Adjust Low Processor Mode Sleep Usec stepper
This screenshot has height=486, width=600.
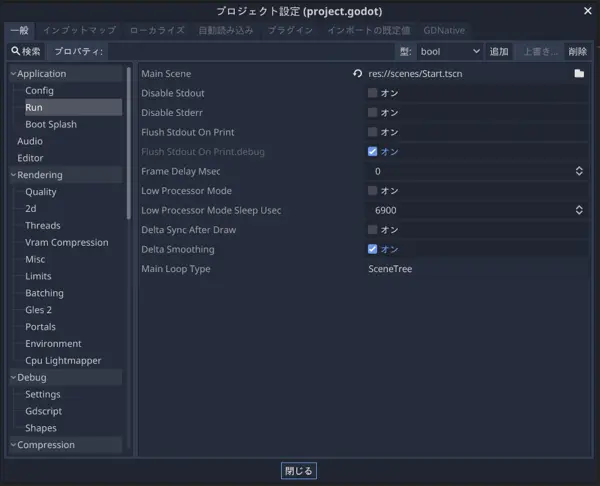(579, 210)
